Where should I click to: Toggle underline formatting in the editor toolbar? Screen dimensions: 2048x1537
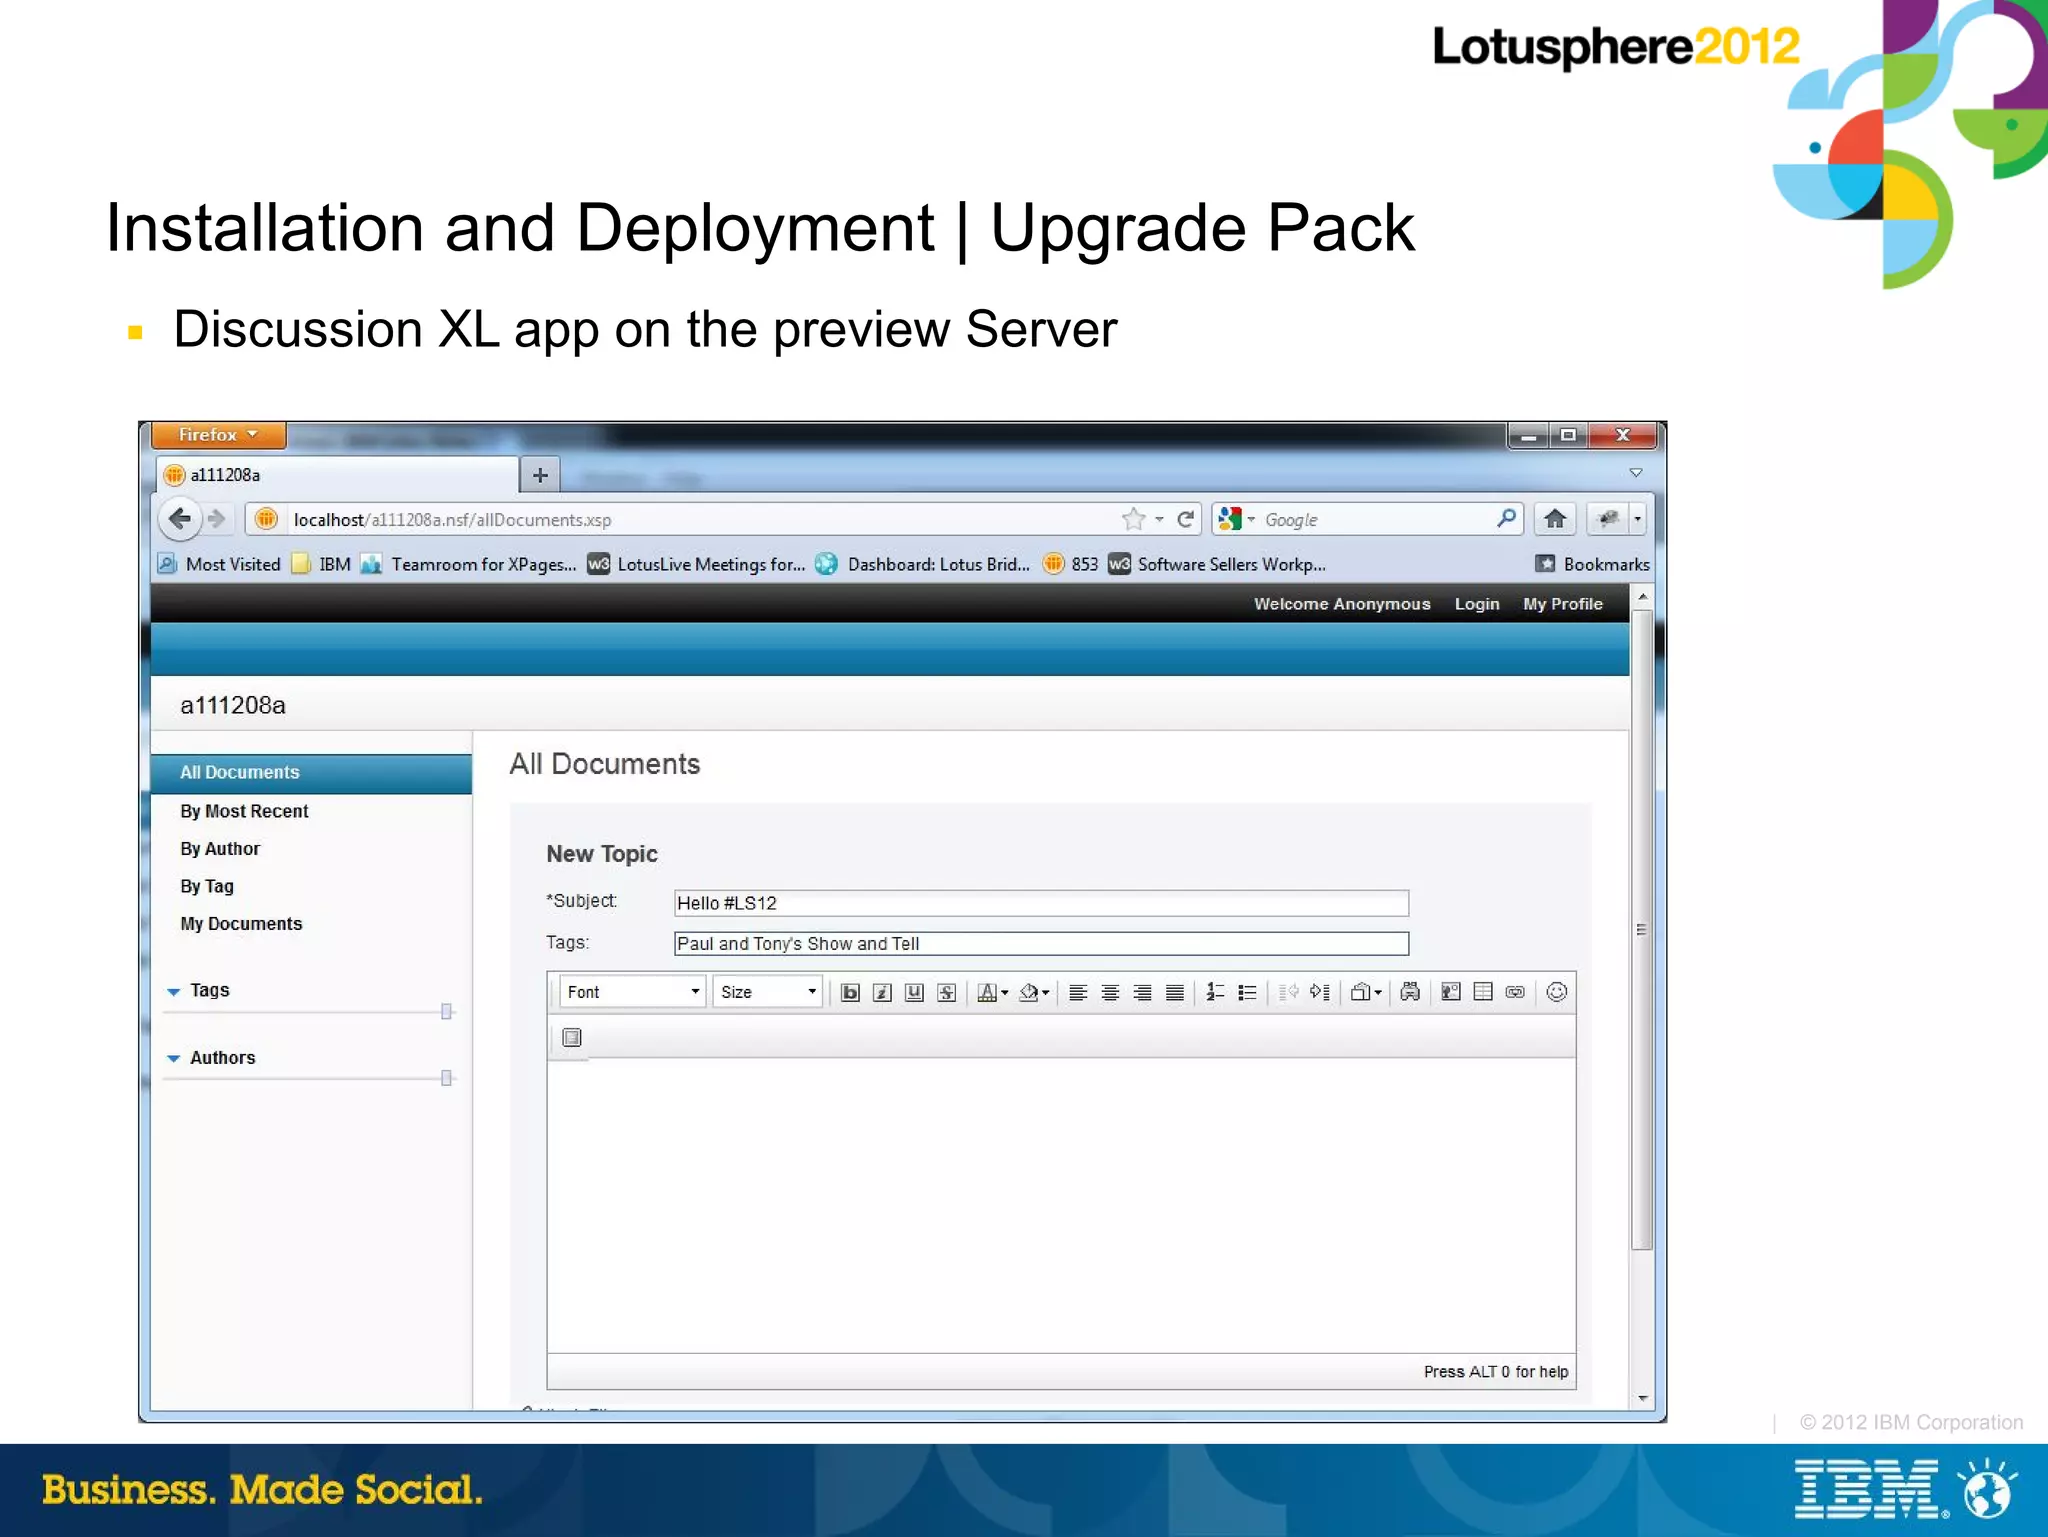coord(914,992)
